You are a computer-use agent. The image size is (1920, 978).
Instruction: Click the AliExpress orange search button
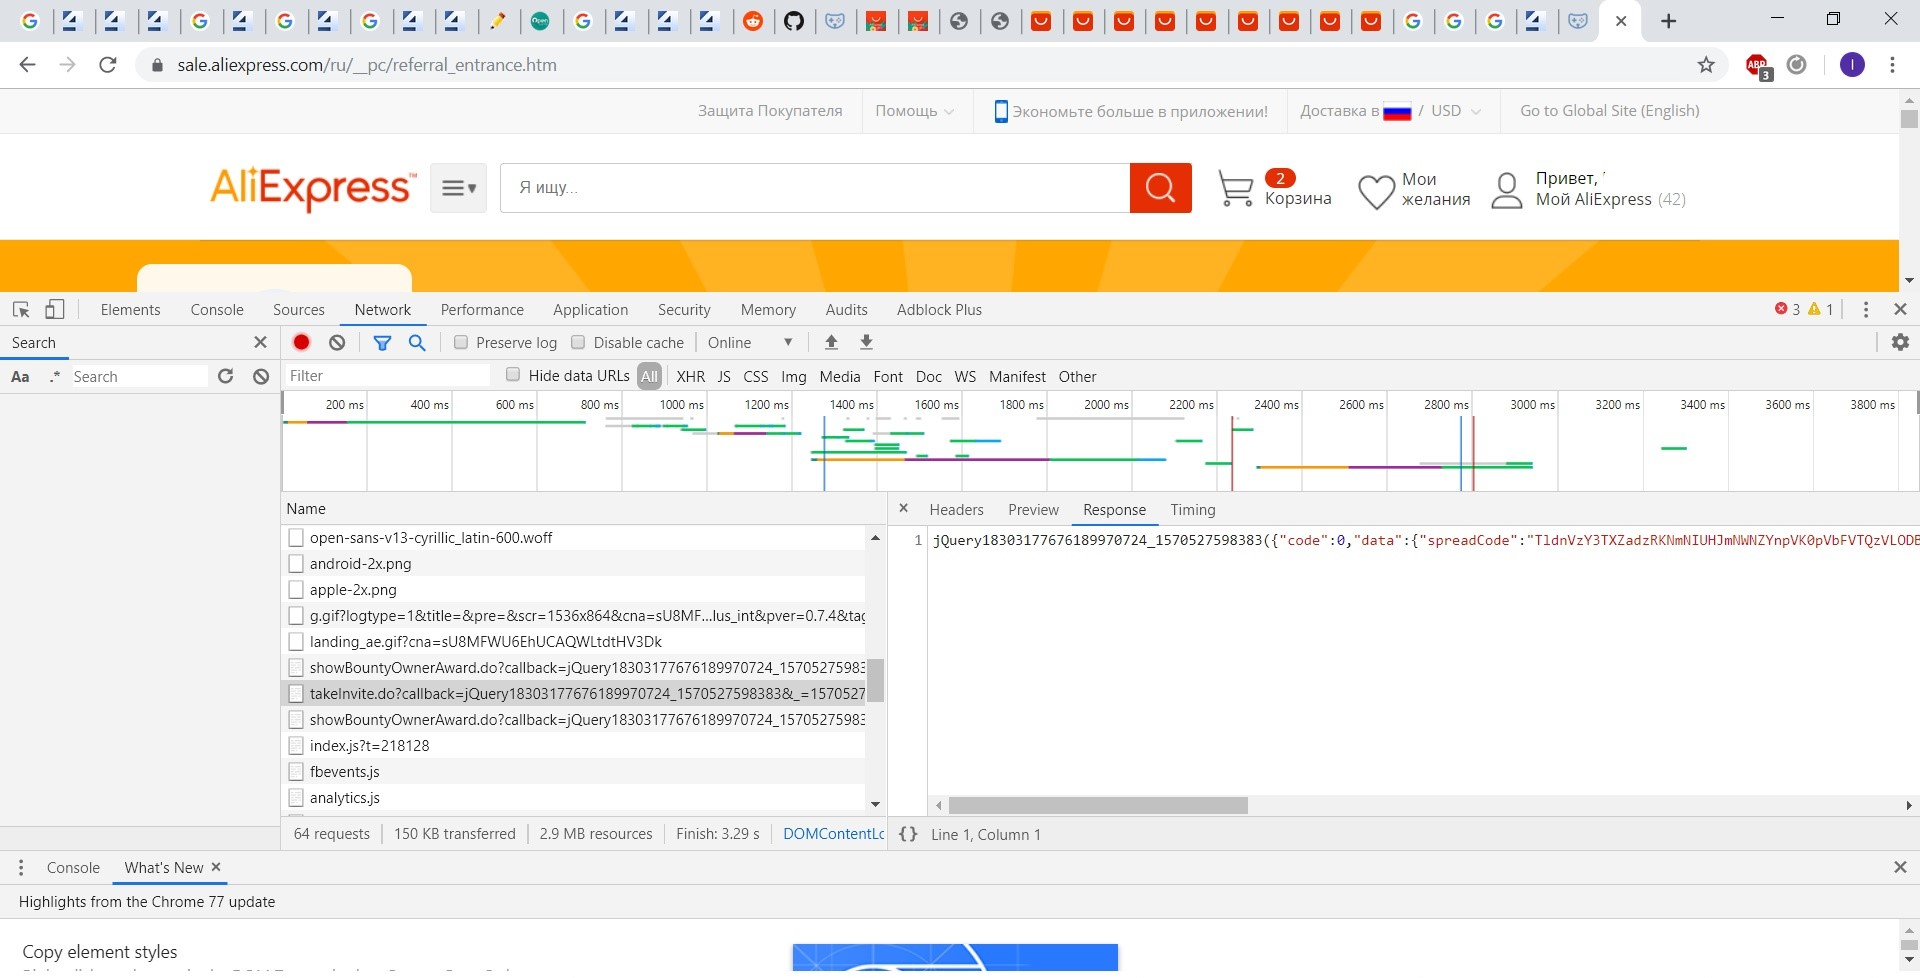pyautogui.click(x=1161, y=188)
